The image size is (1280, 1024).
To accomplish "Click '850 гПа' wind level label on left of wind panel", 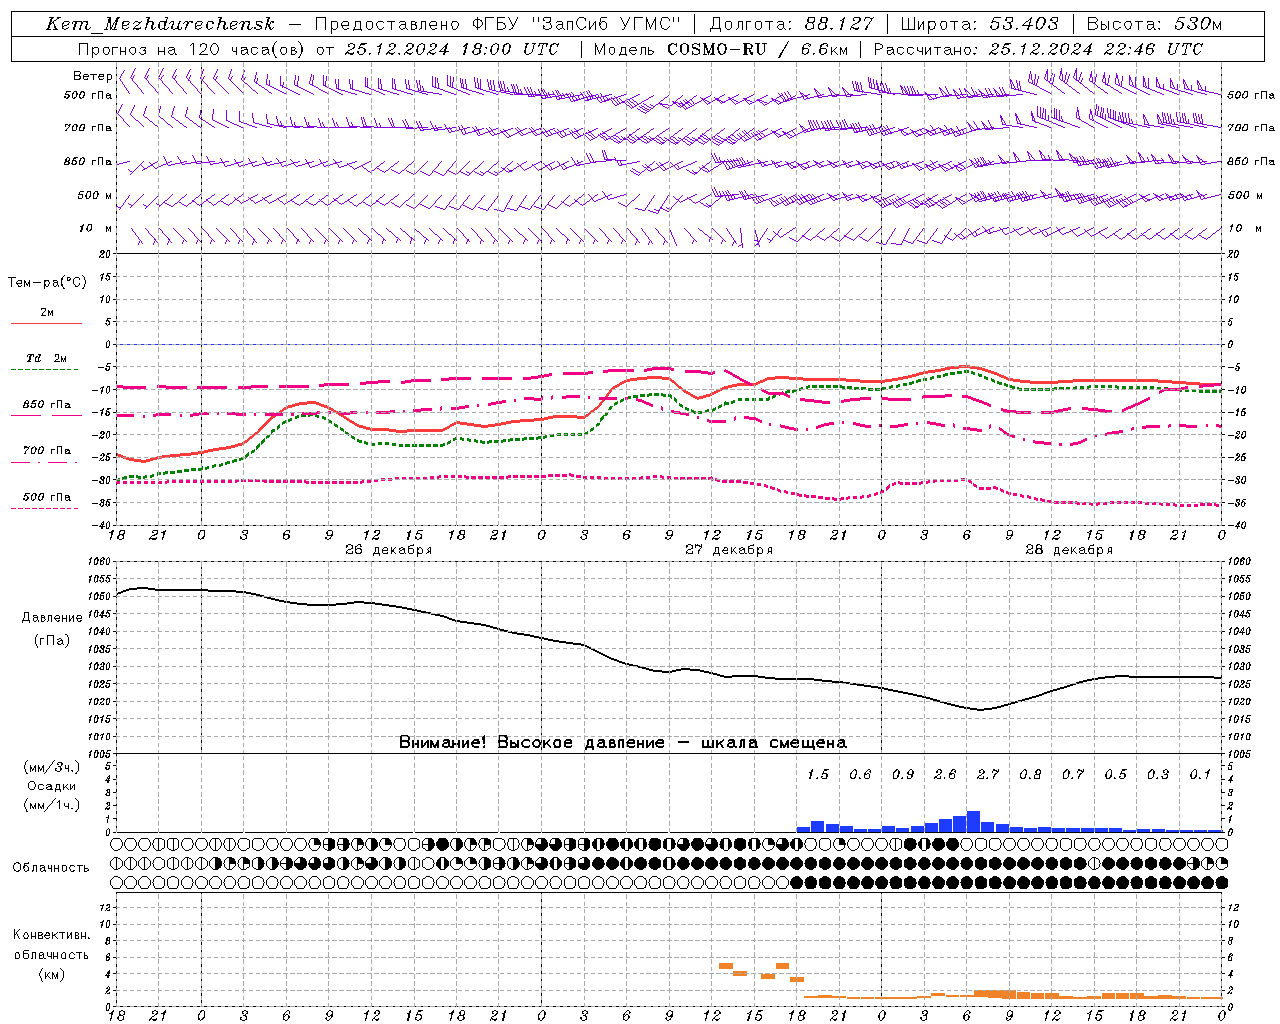I will click(88, 161).
